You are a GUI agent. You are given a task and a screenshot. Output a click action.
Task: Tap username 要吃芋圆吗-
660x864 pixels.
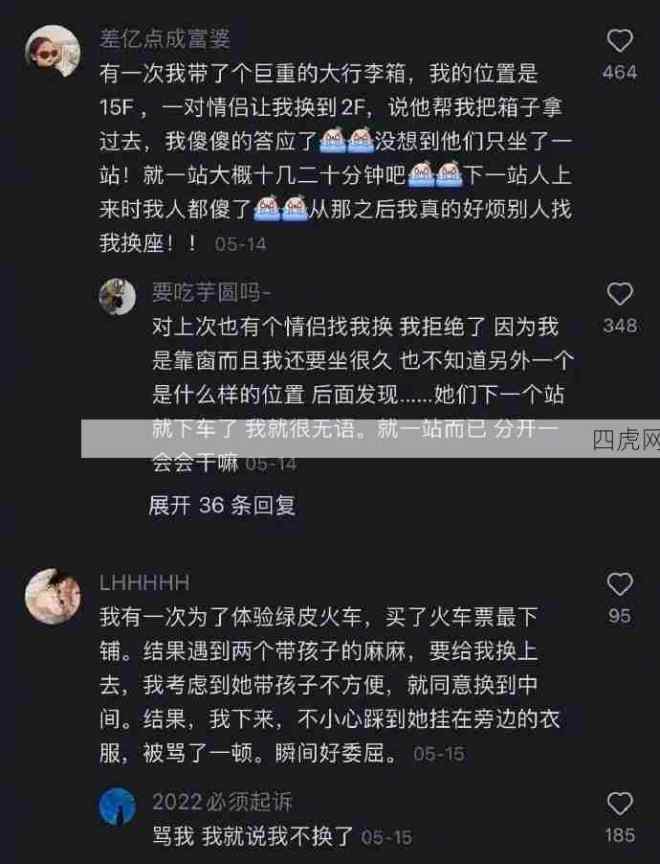coord(211,293)
